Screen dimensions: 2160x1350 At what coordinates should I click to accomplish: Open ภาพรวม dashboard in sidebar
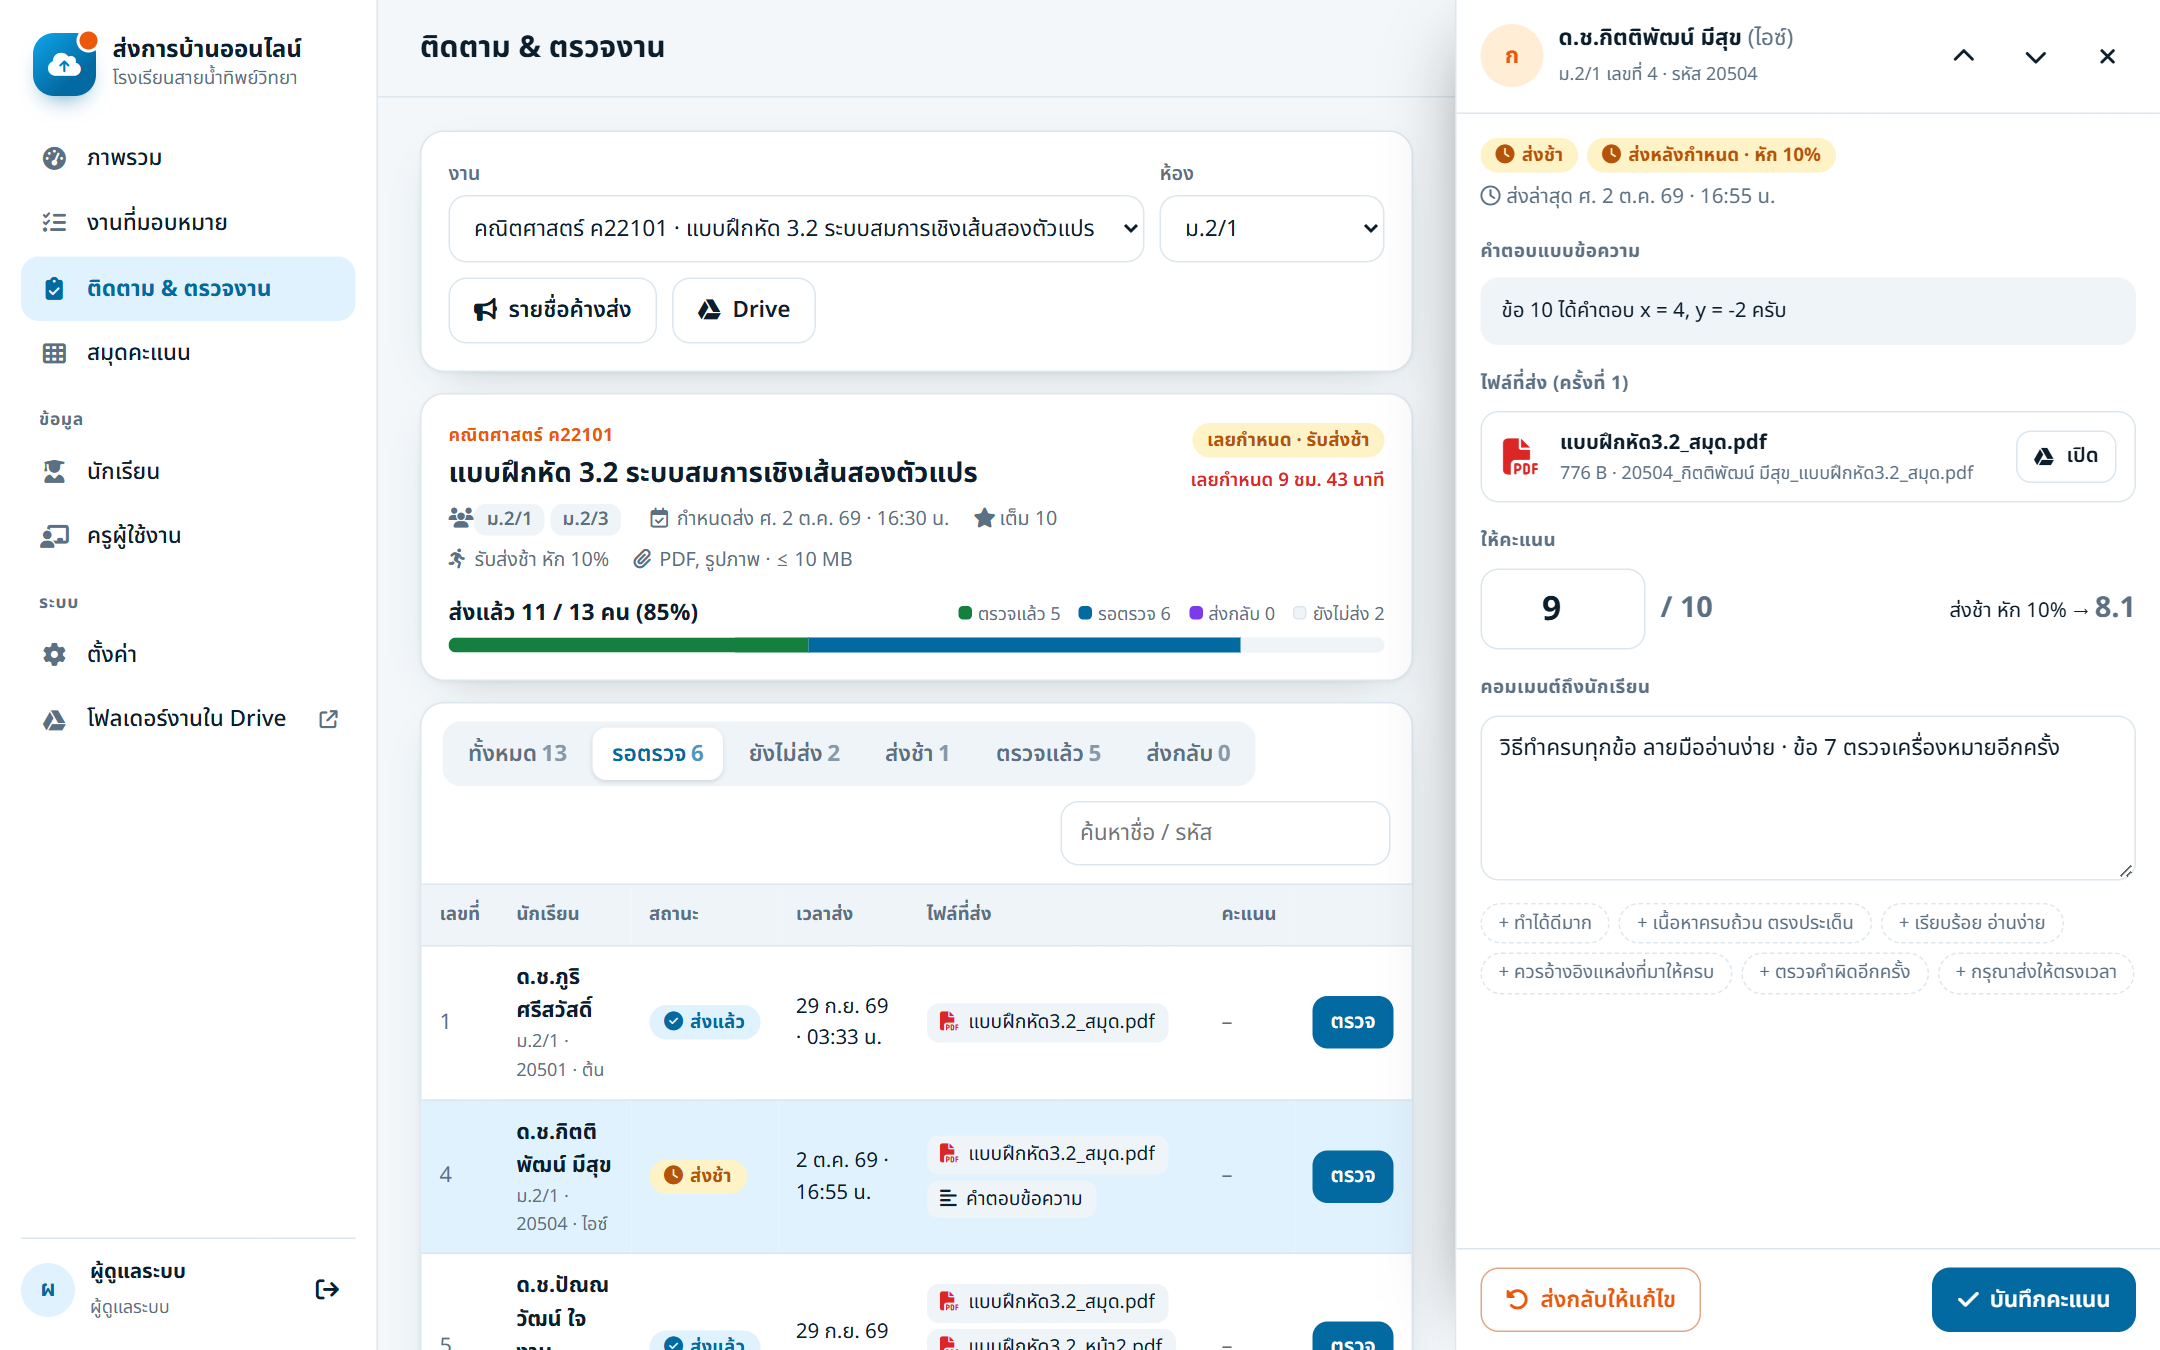pyautogui.click(x=188, y=158)
